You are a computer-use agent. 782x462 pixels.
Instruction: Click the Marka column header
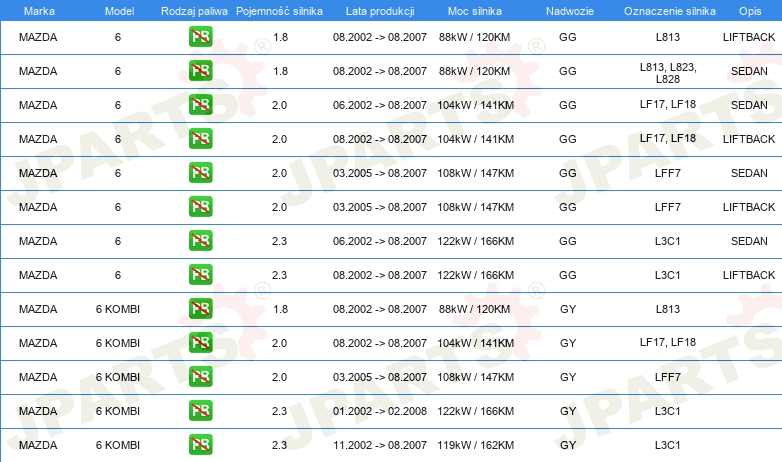point(39,11)
